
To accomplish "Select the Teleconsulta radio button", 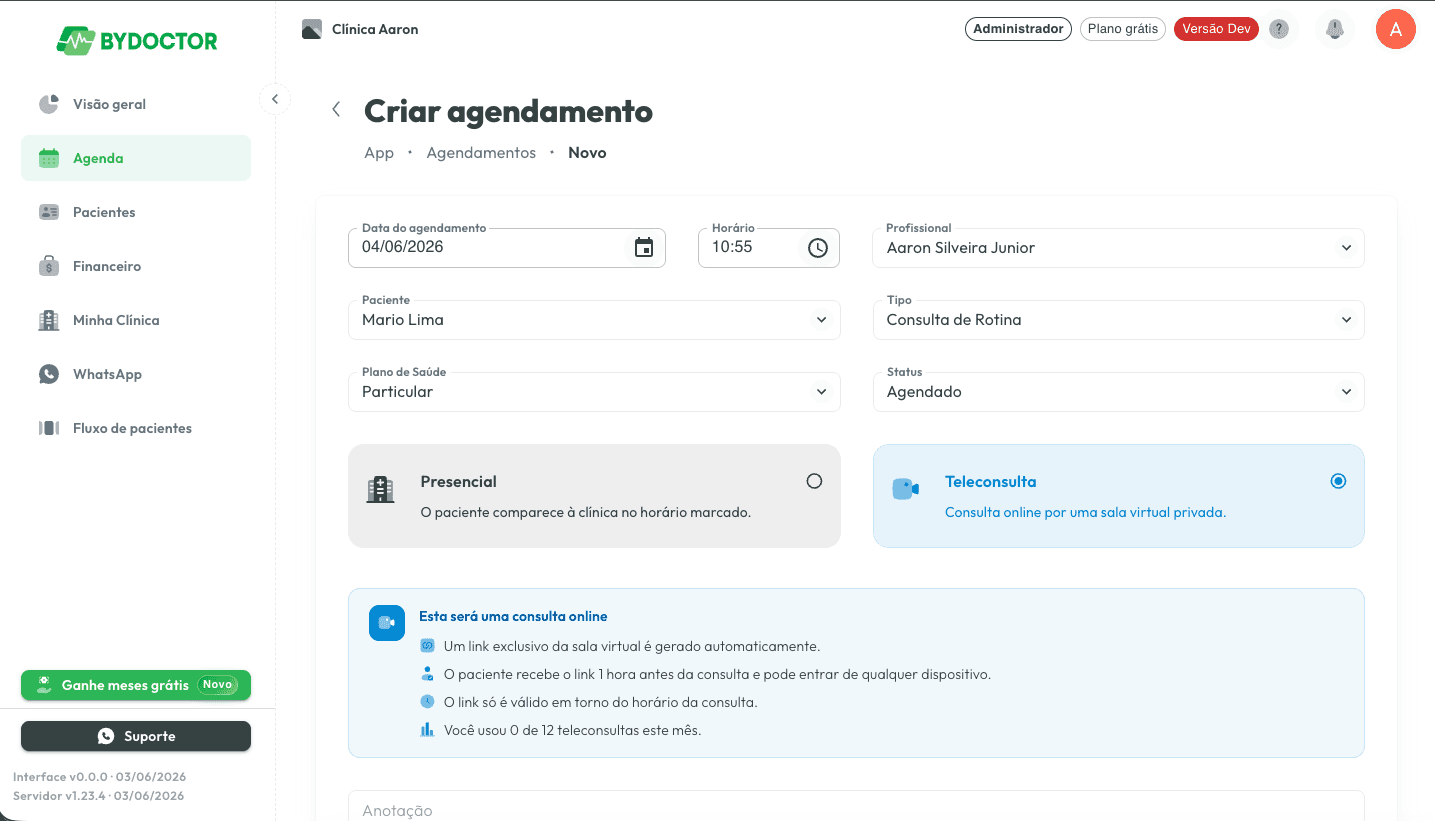I will pyautogui.click(x=1338, y=481).
